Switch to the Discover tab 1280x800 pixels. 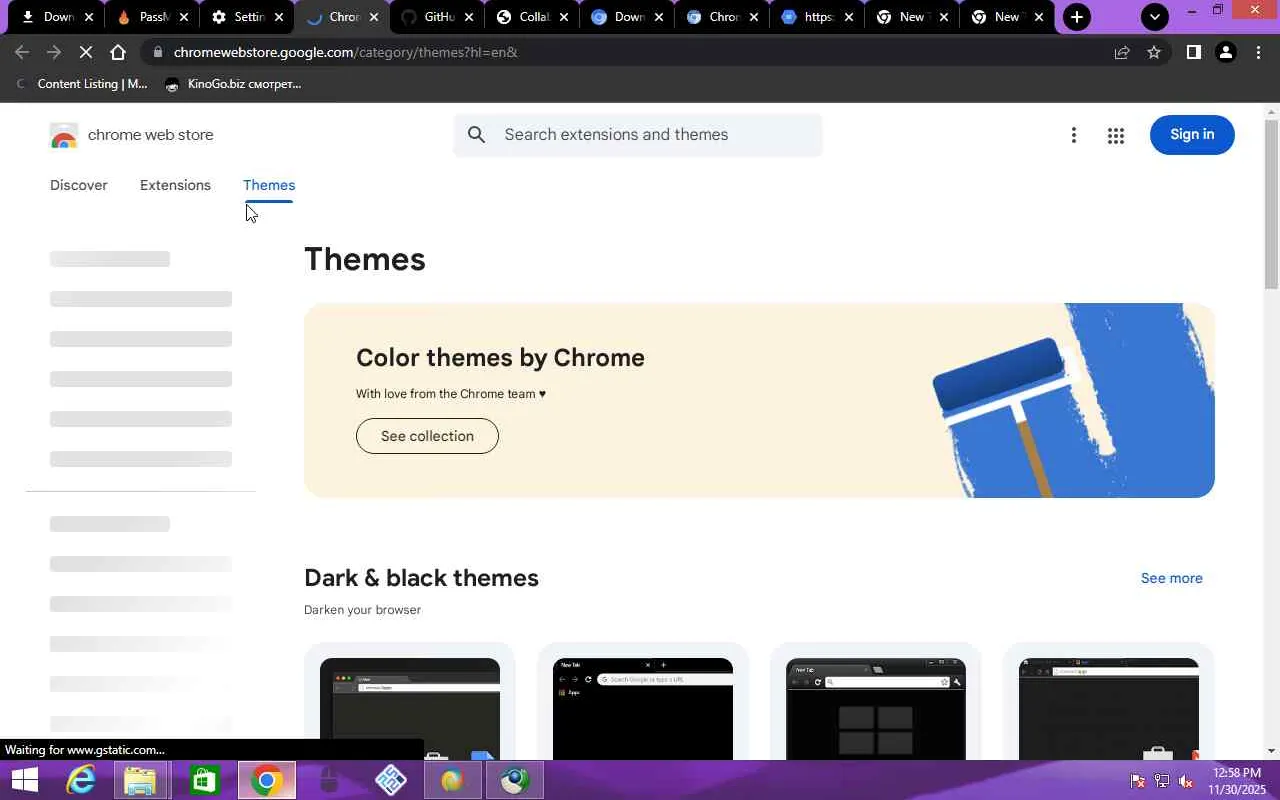click(79, 185)
